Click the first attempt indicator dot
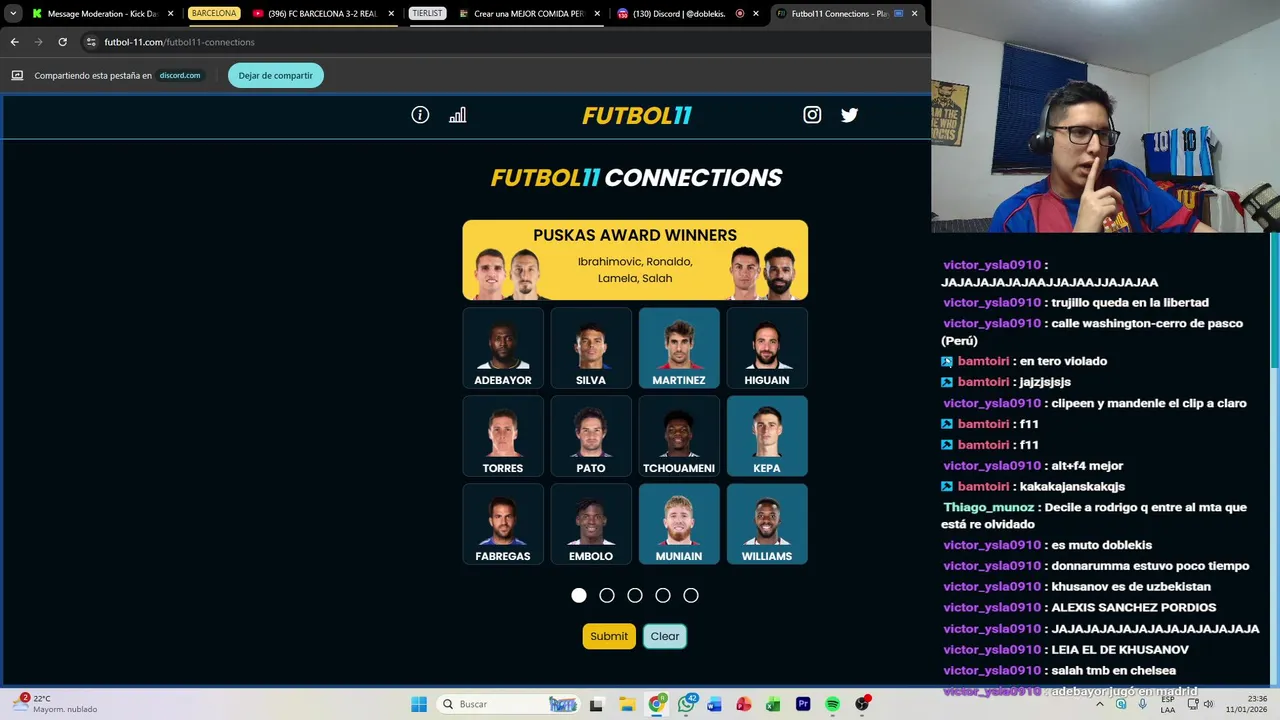This screenshot has width=1280, height=720. pyautogui.click(x=579, y=595)
